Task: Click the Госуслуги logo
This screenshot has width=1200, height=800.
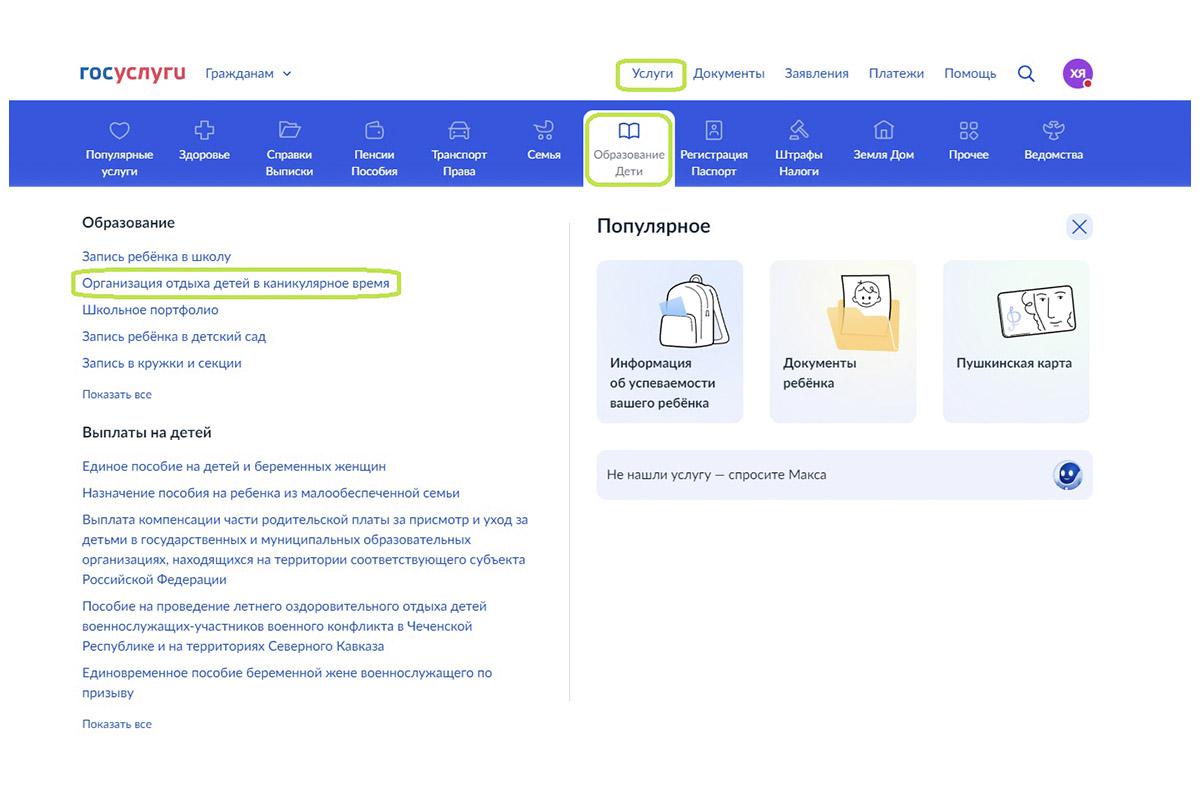Action: pyautogui.click(x=133, y=74)
